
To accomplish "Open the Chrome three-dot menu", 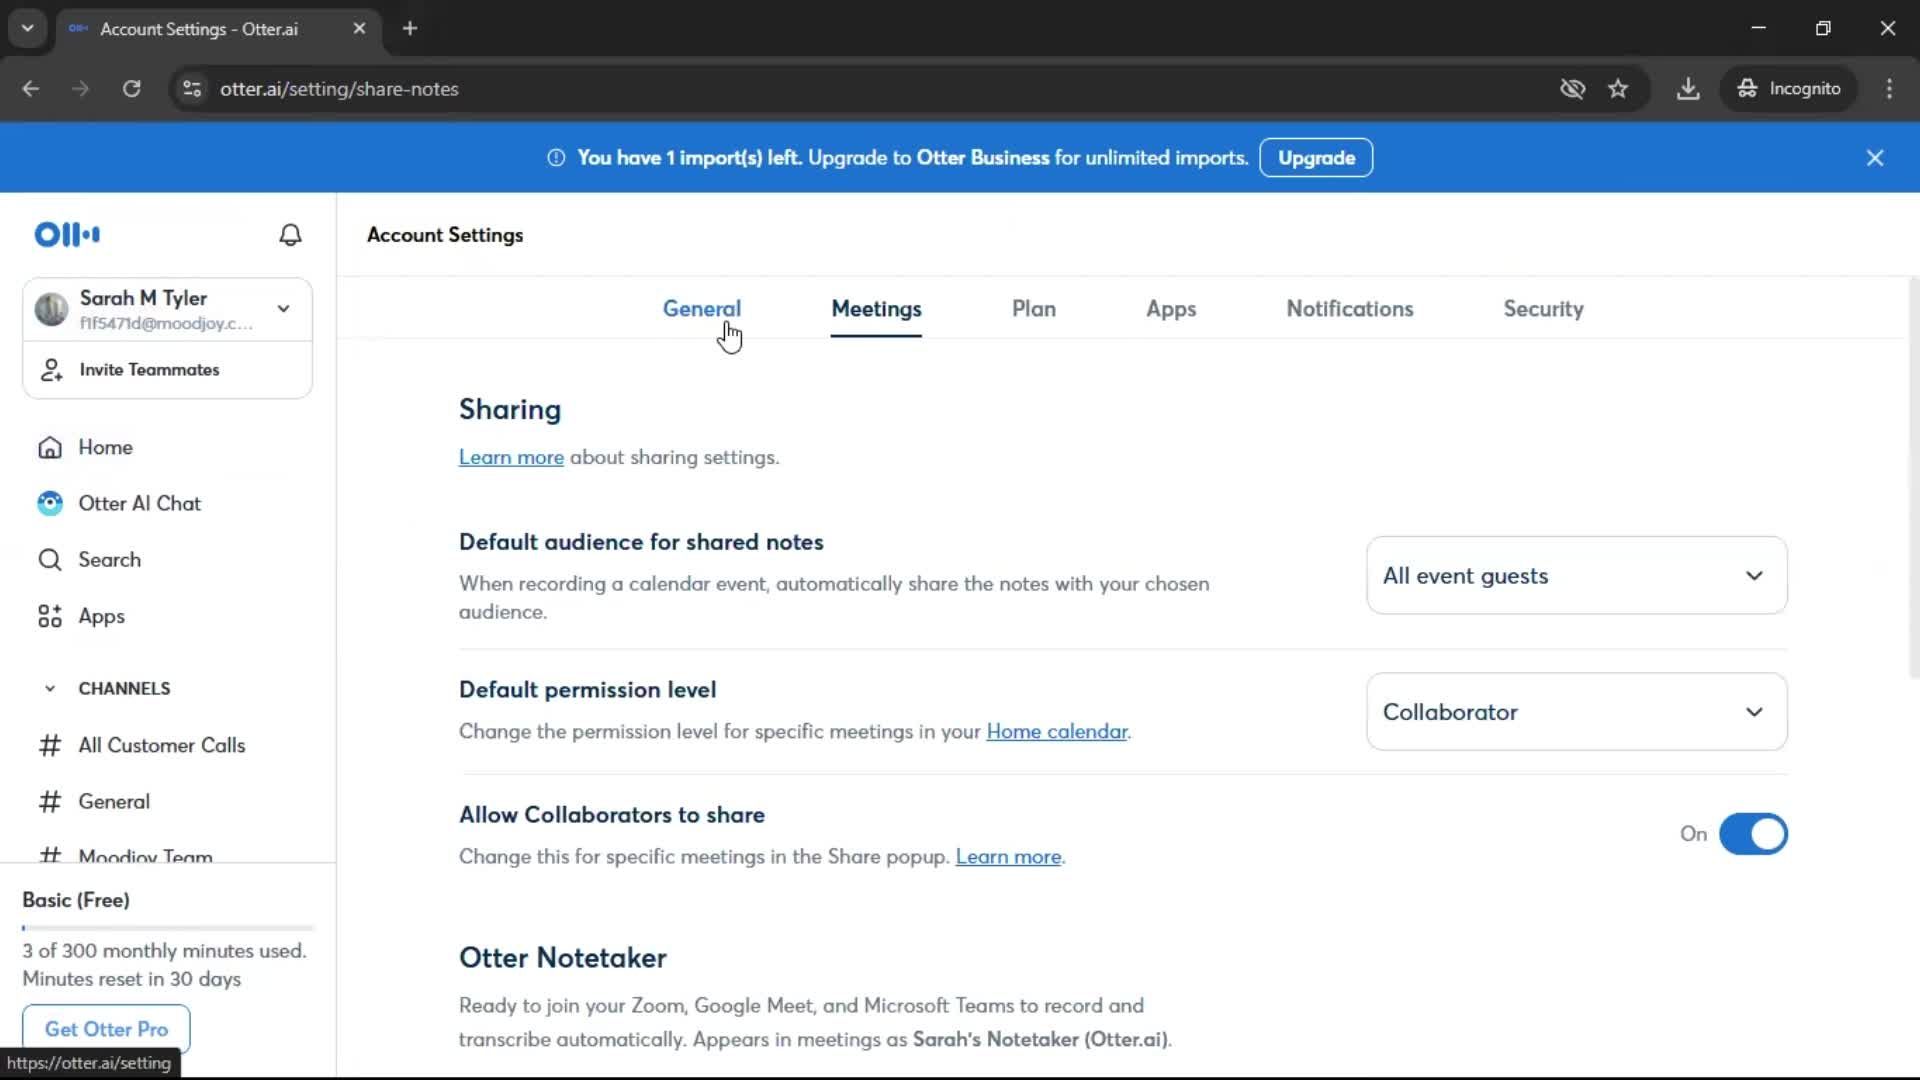I will (1889, 89).
